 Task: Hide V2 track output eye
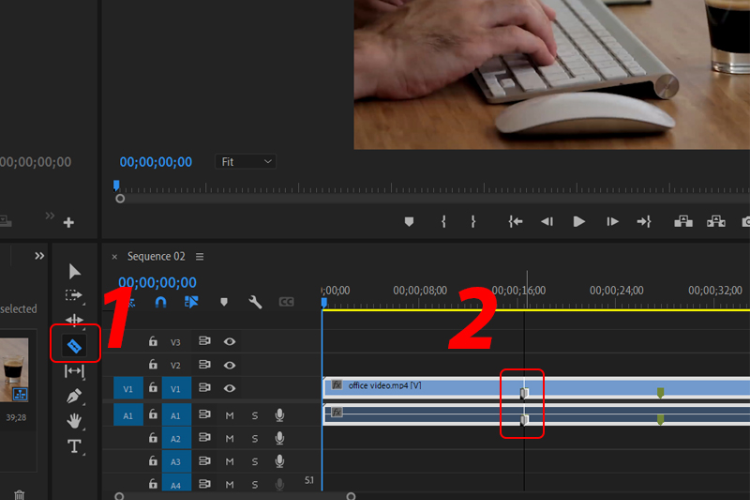pos(230,365)
